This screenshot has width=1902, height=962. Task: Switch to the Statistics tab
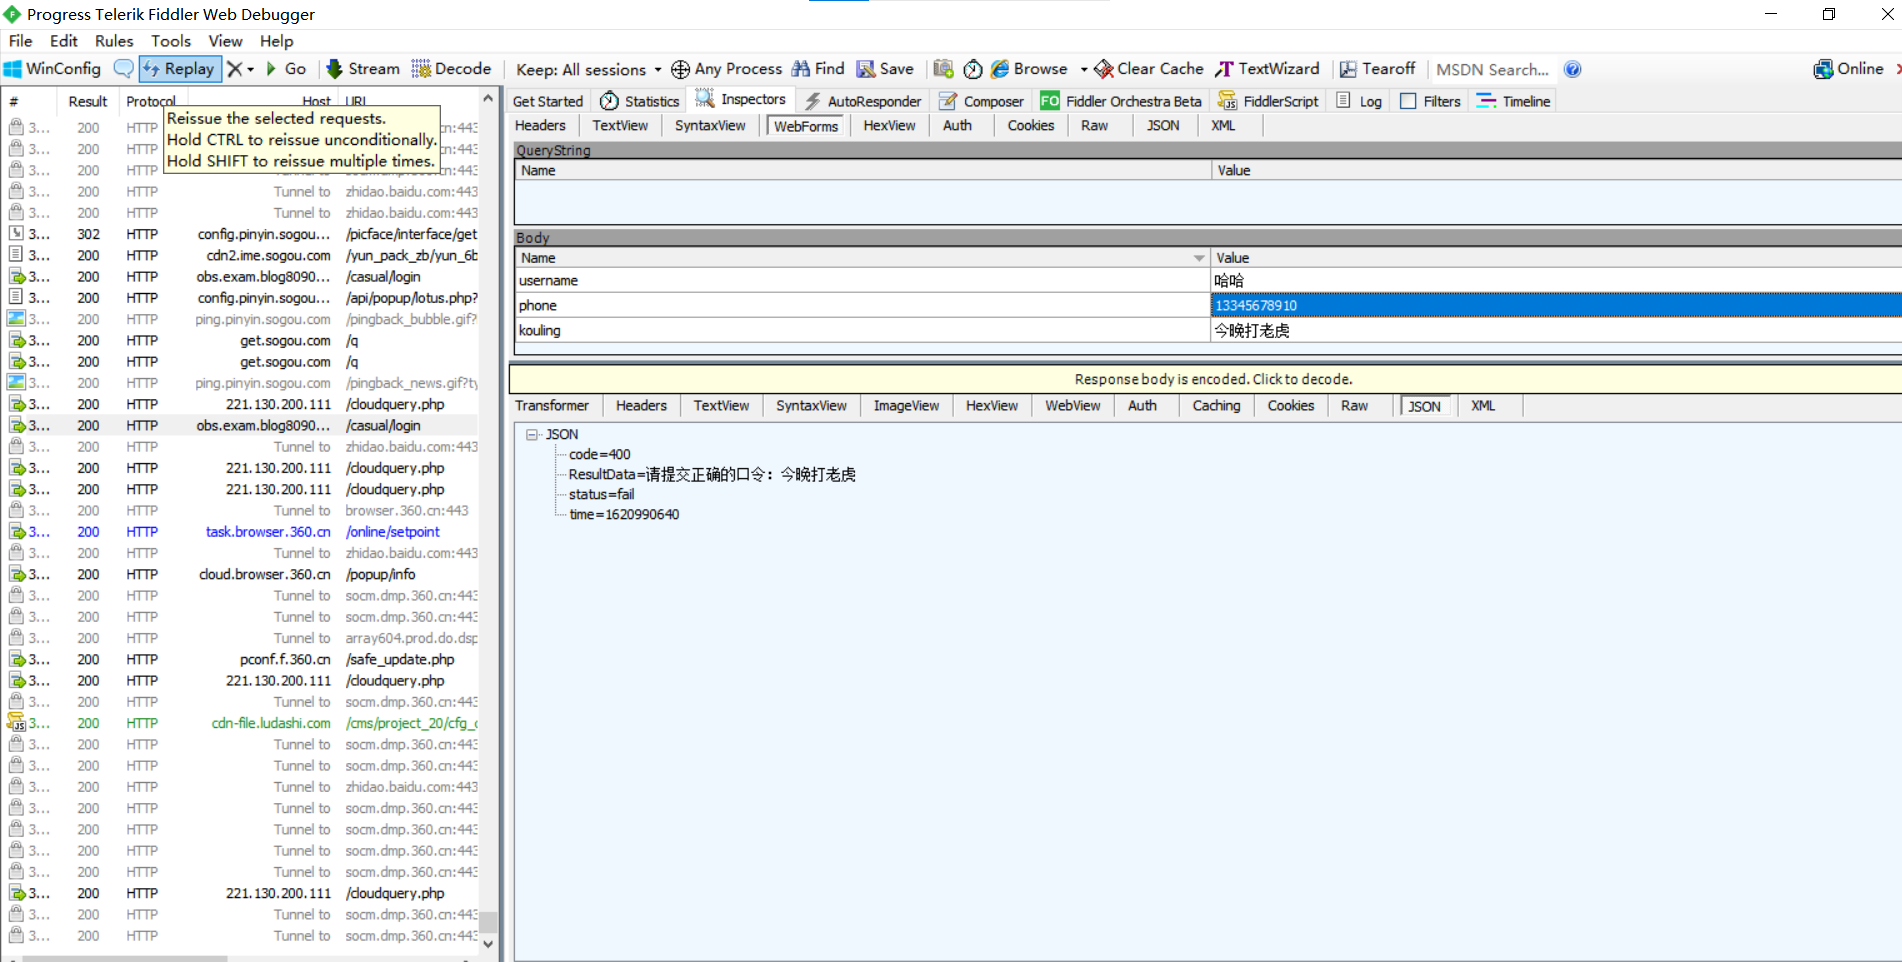click(x=640, y=101)
